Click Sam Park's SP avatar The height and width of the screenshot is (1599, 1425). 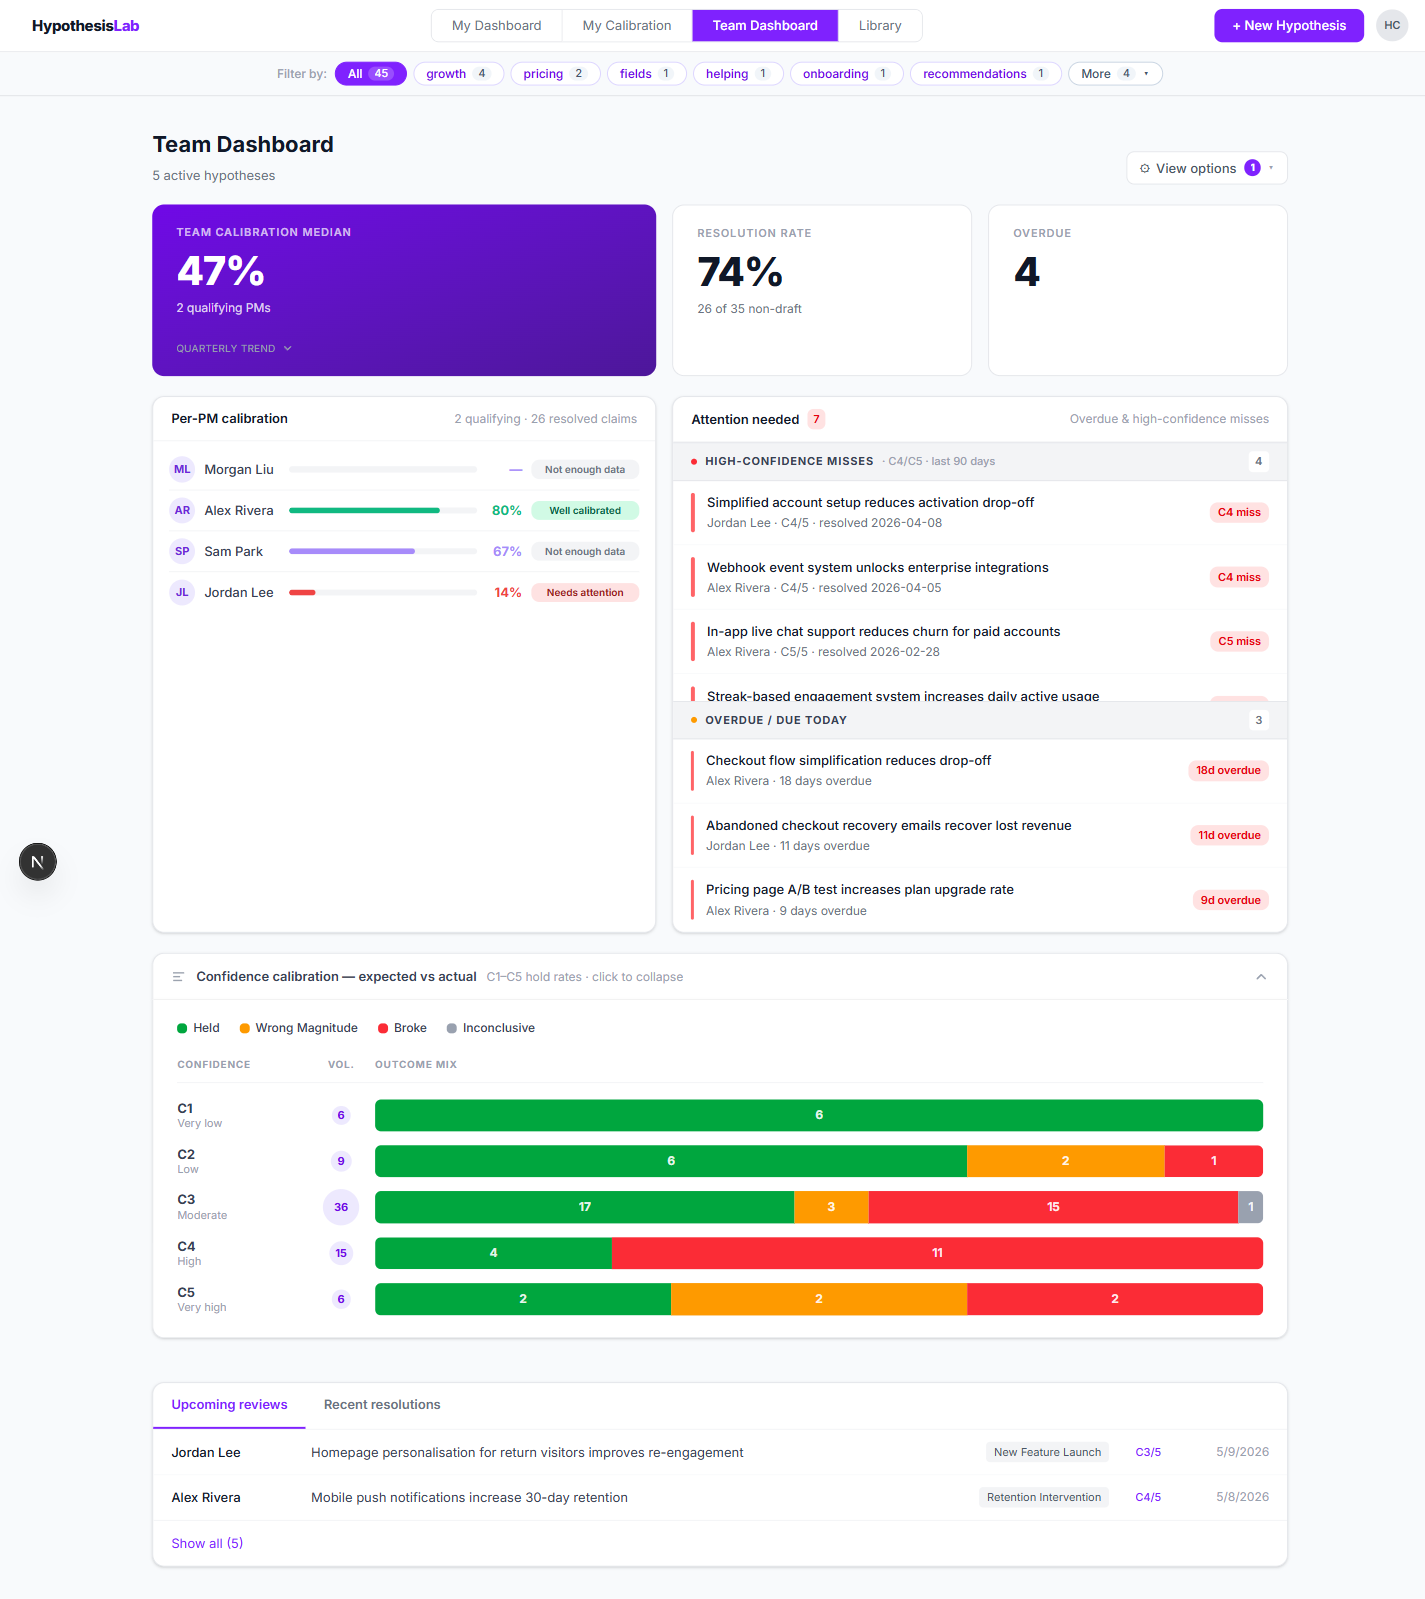click(x=182, y=551)
